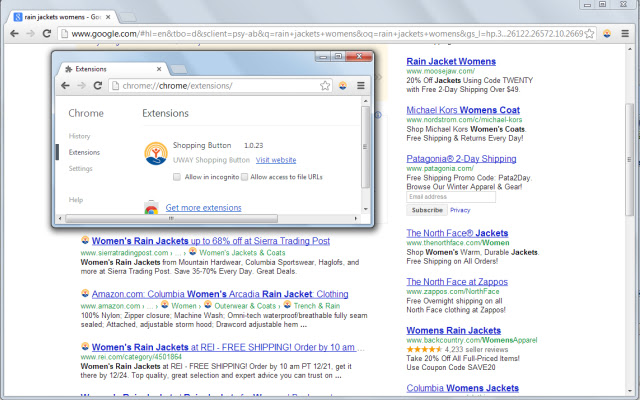Image resolution: width=640 pixels, height=400 pixels.
Task: Toggle Allow in incognito checkbox
Action: point(177,177)
